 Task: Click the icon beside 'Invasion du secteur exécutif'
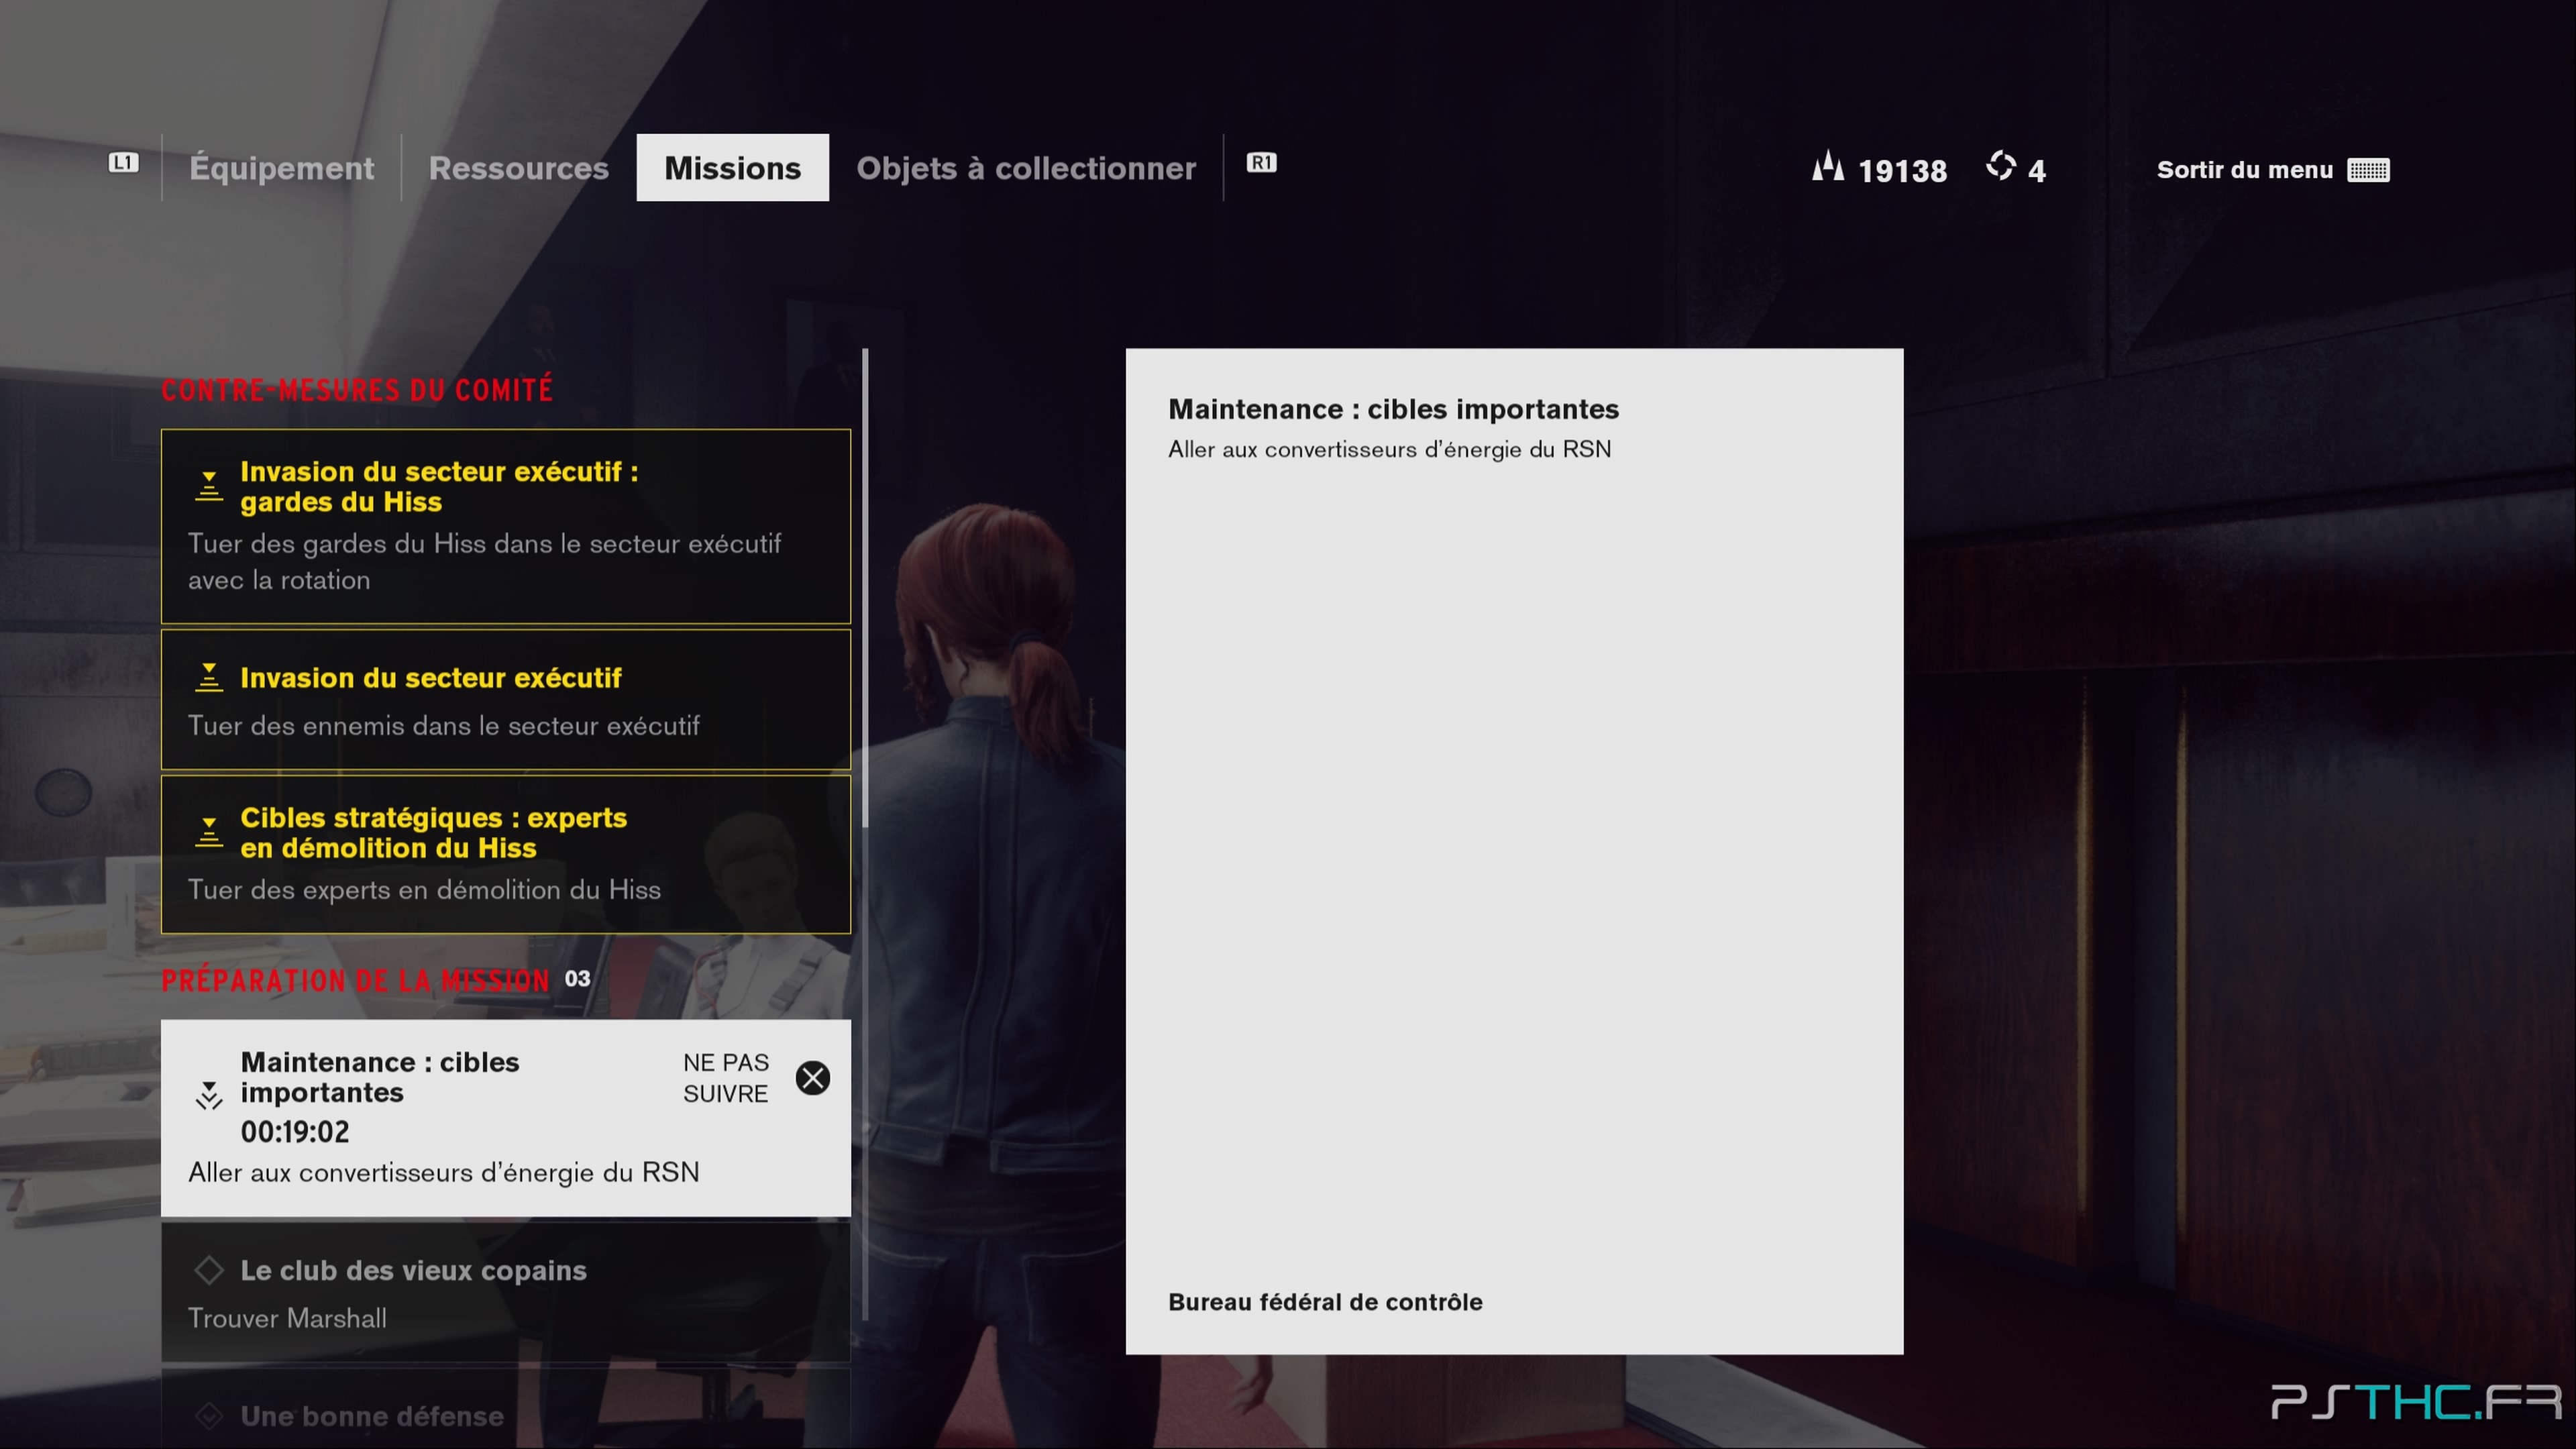click(x=209, y=677)
